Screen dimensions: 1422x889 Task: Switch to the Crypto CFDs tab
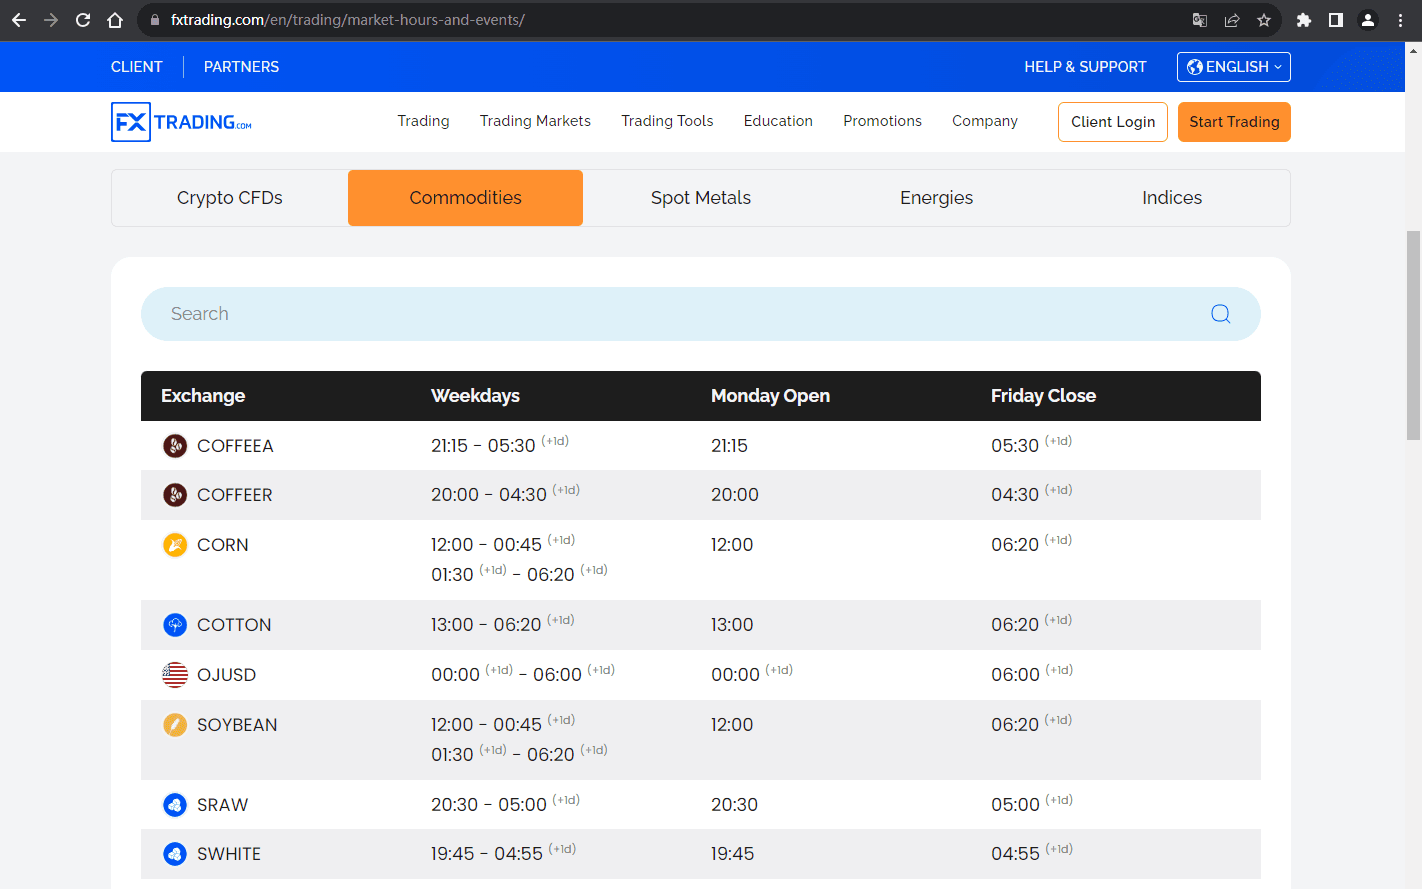click(x=230, y=198)
